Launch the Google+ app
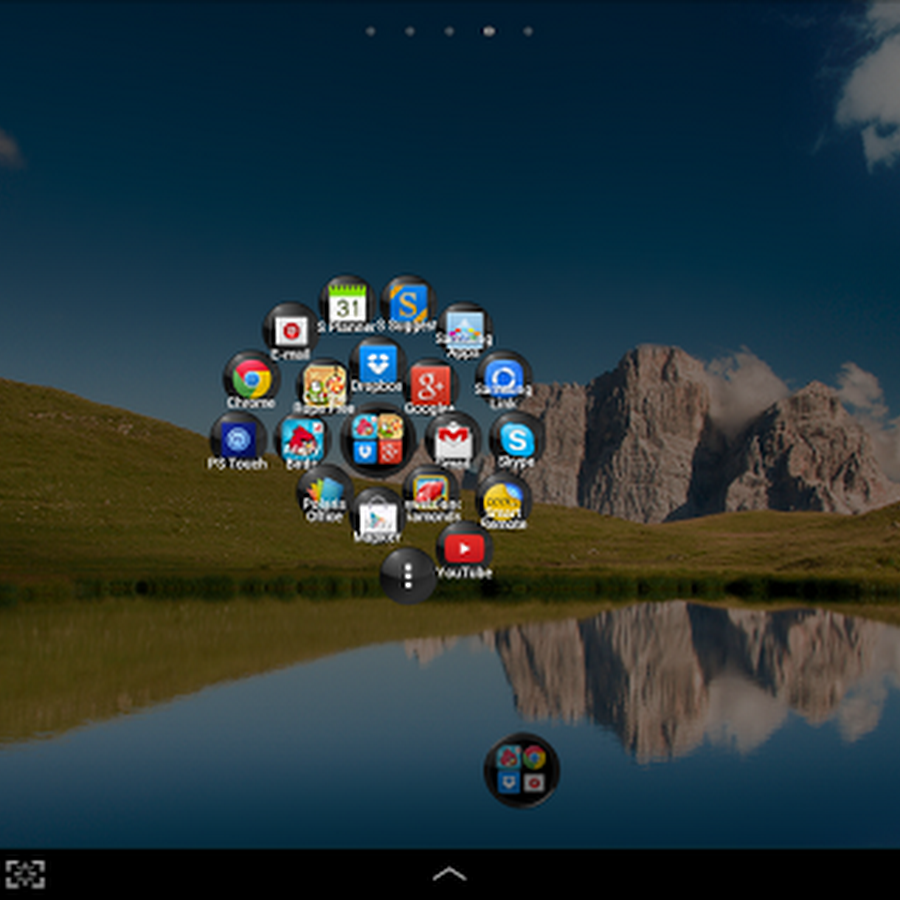Screen dimensions: 900x900 click(x=430, y=386)
